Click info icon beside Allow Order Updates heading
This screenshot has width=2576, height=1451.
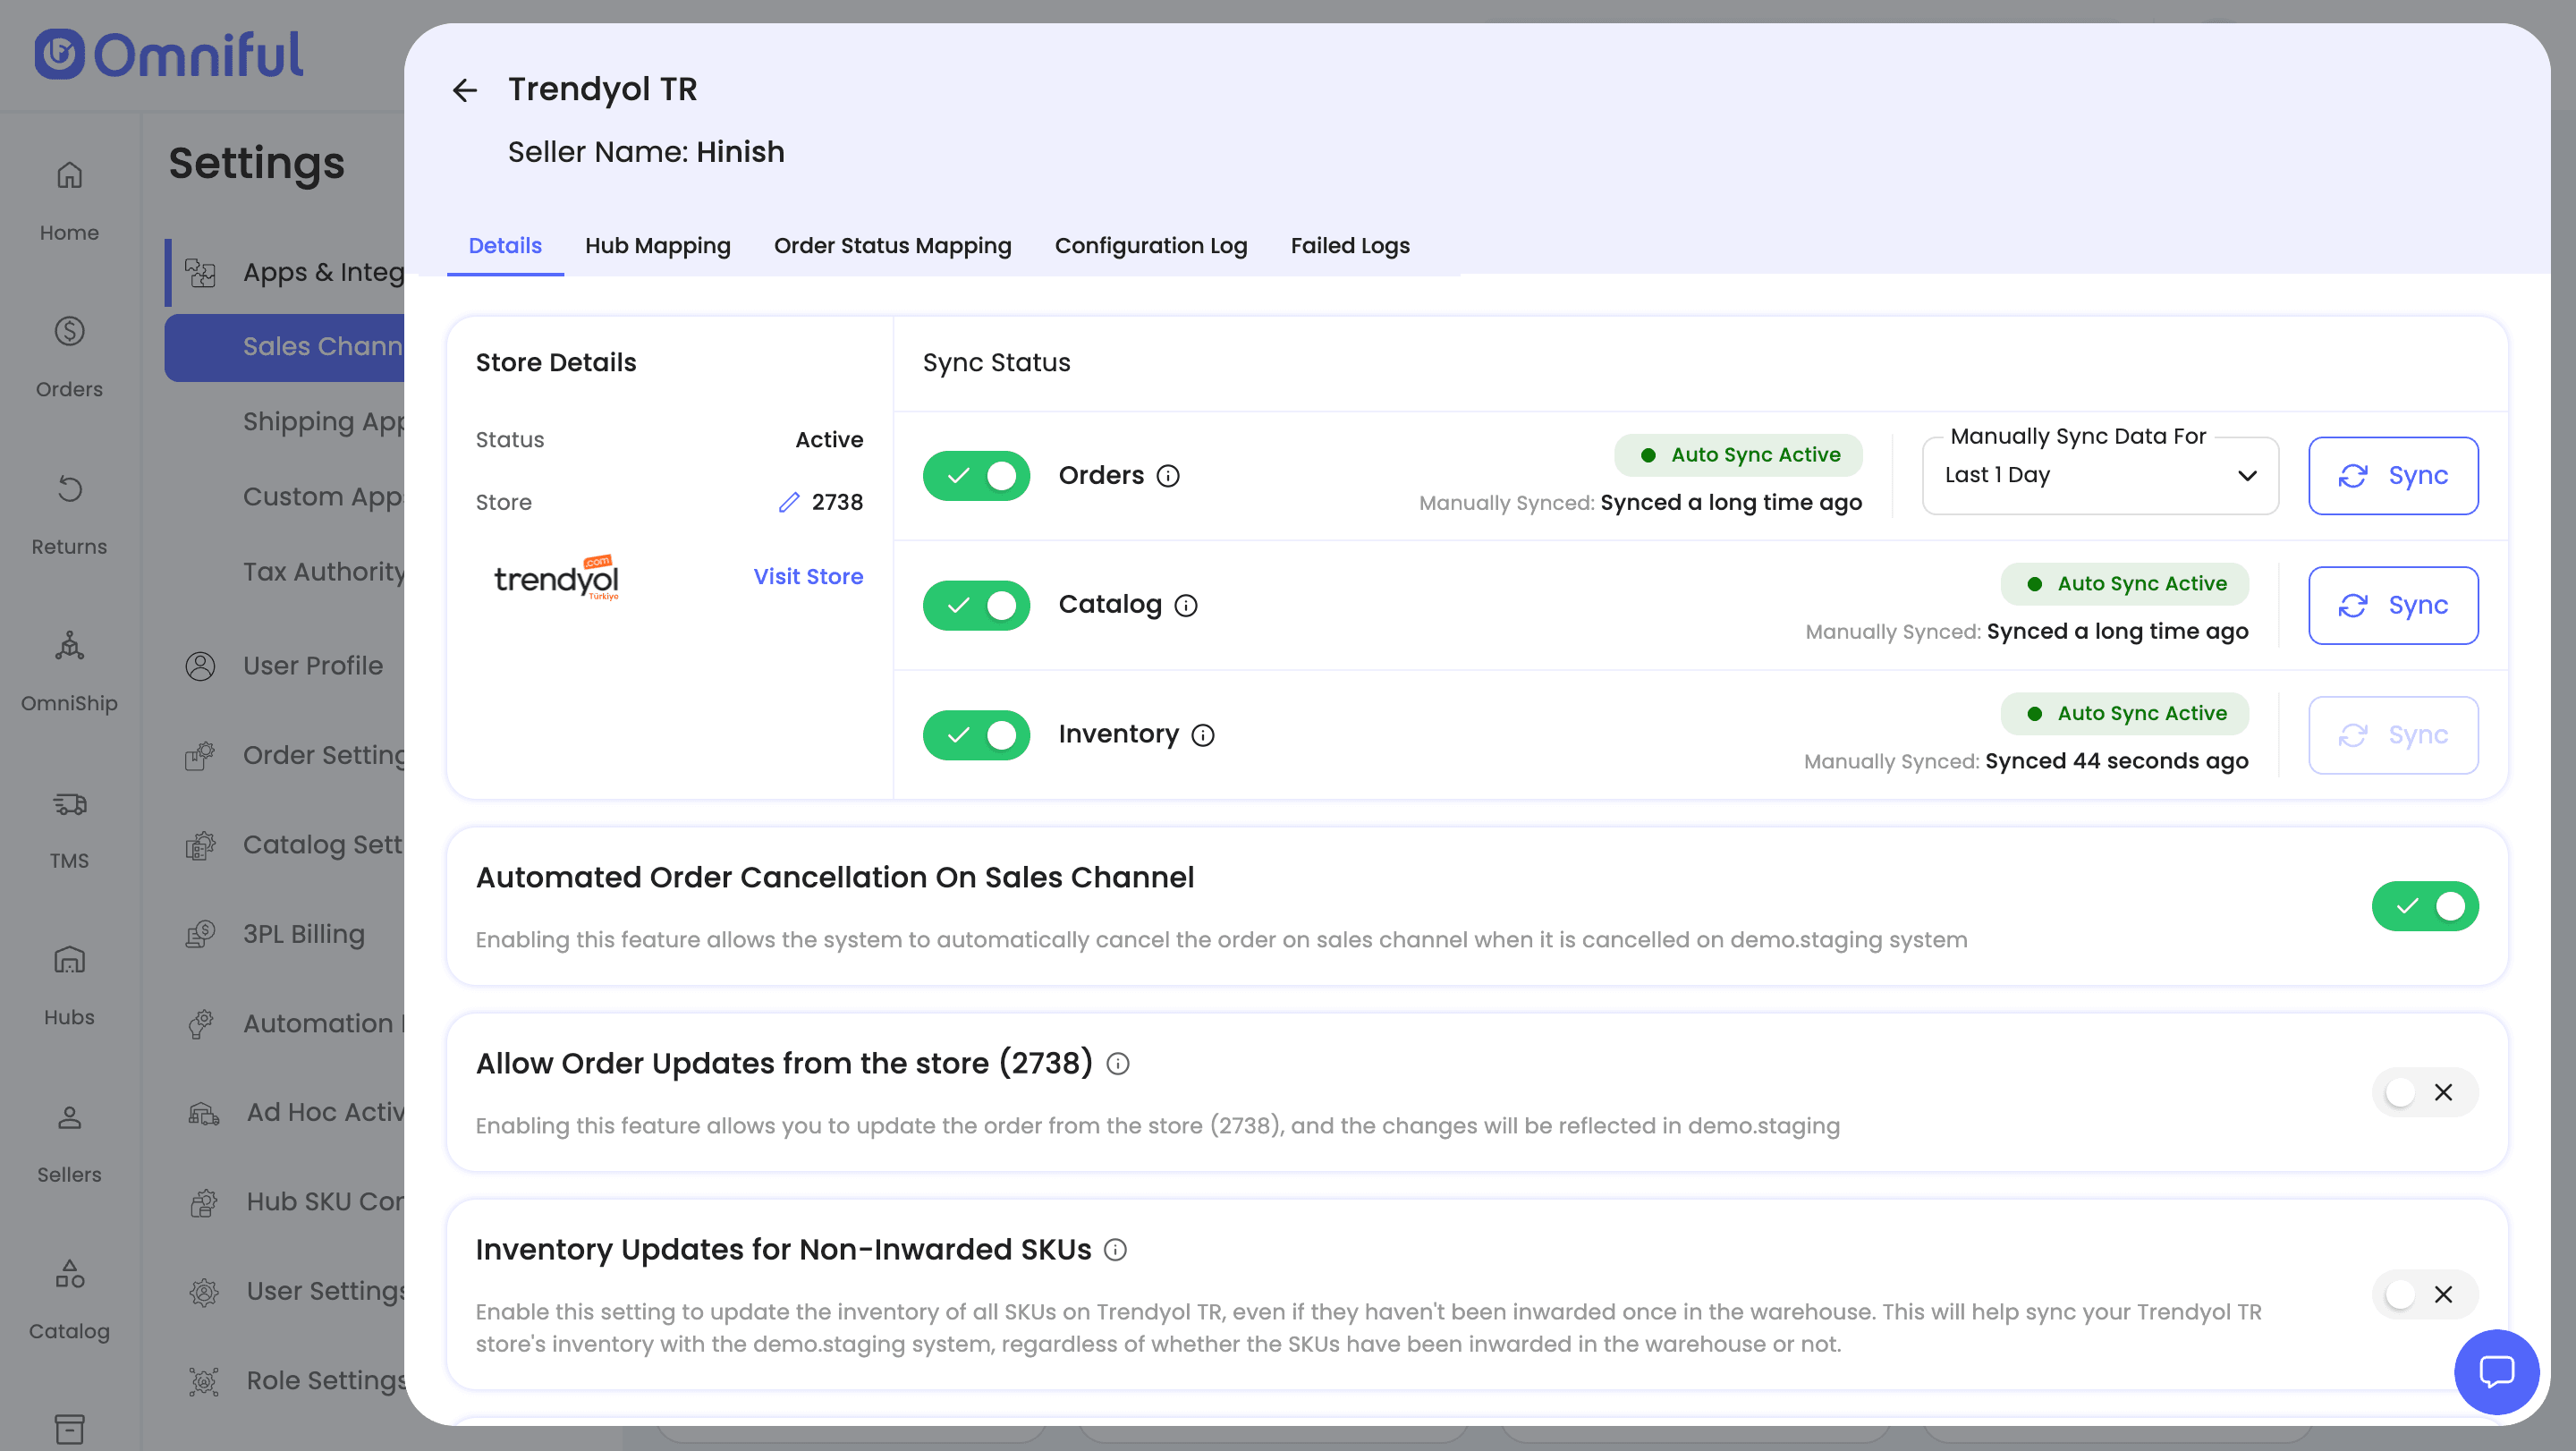[1118, 1064]
